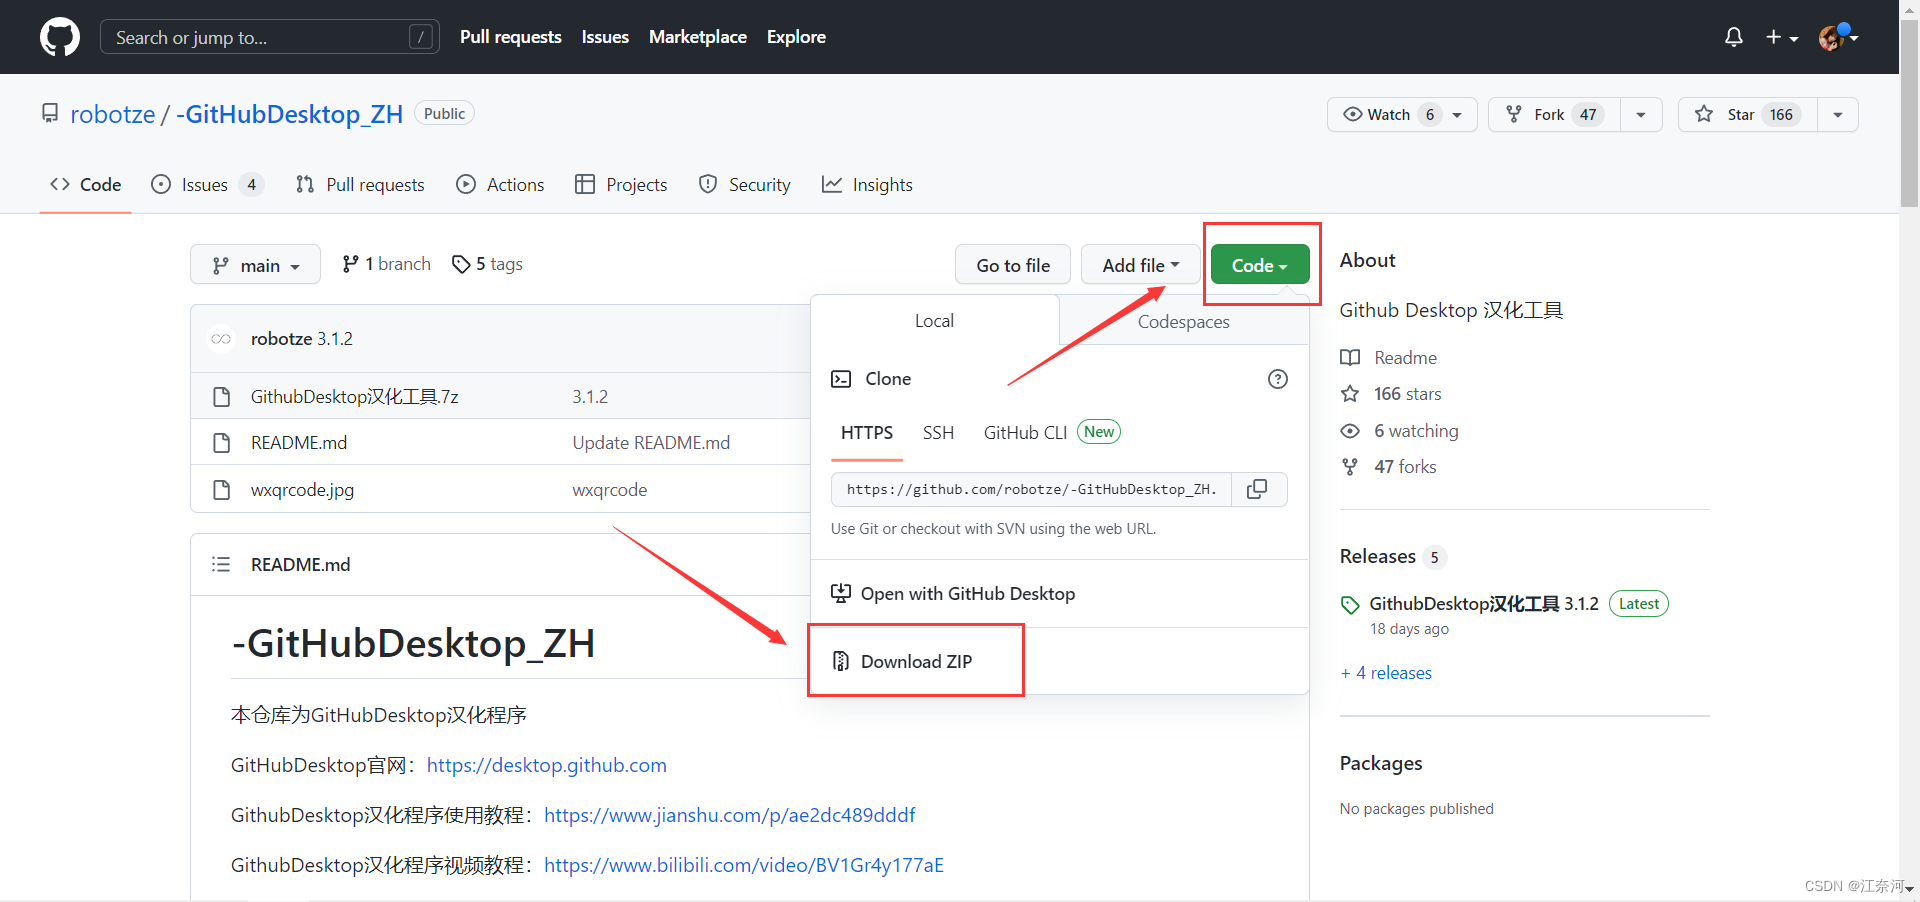Expand the Watch options arrow
Viewport: 1920px width, 902px height.
pyautogui.click(x=1457, y=115)
